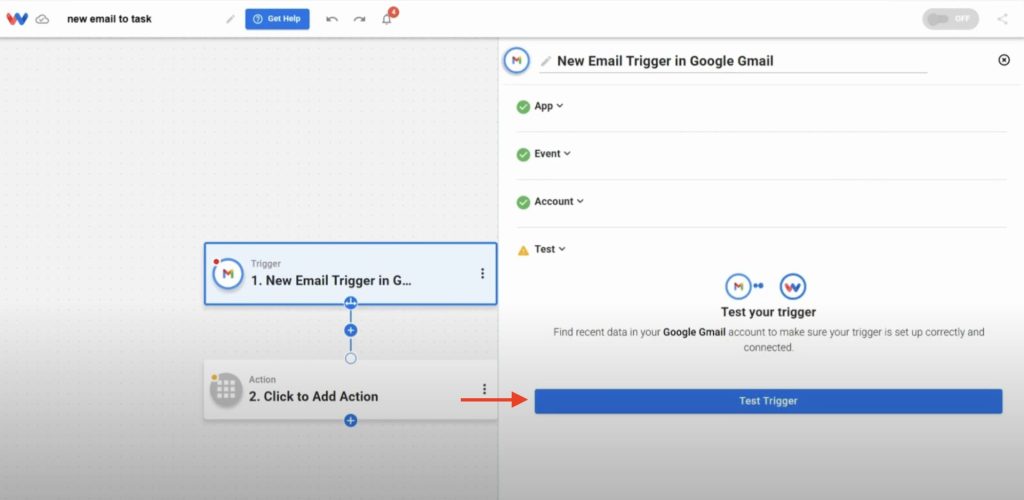Screen dimensions: 1024x500
Task: Open the action step three-dot menu
Action: pyautogui.click(x=484, y=389)
